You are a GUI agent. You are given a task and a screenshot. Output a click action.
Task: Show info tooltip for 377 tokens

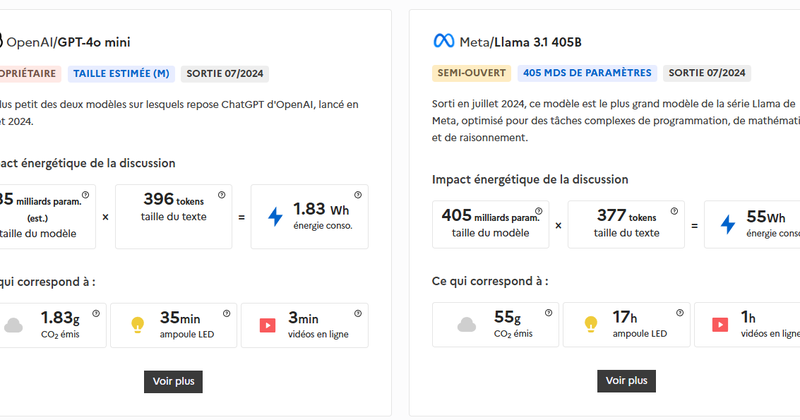tap(674, 210)
